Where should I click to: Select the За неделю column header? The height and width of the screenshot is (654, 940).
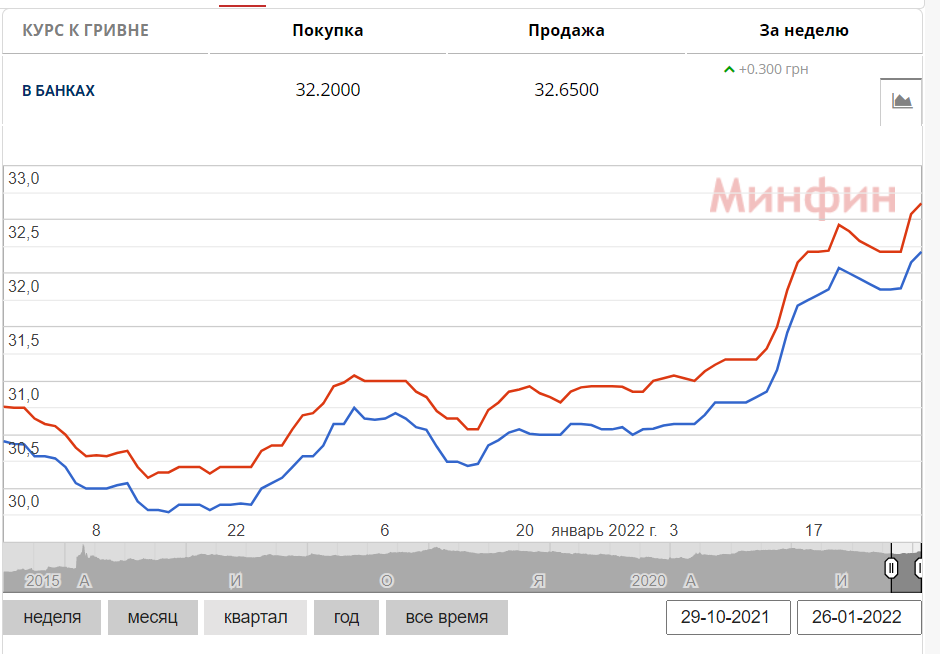pyautogui.click(x=804, y=30)
